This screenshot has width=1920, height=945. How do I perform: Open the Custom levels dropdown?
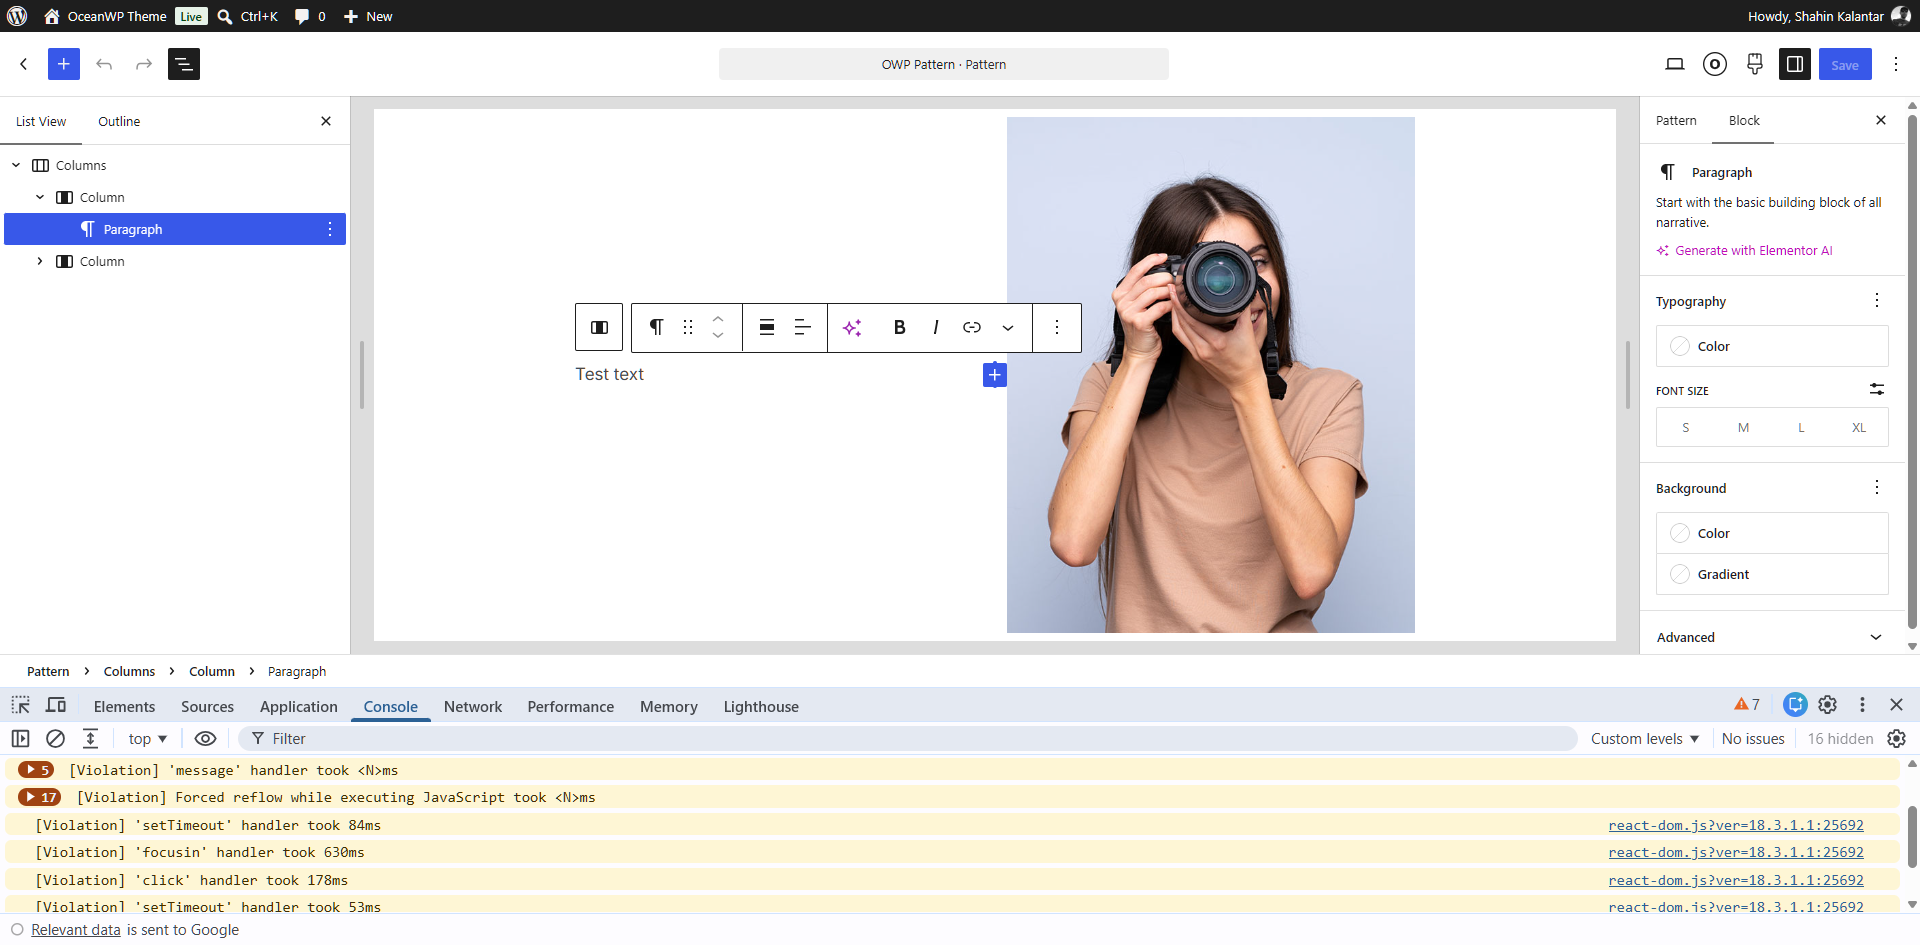[x=1645, y=738]
